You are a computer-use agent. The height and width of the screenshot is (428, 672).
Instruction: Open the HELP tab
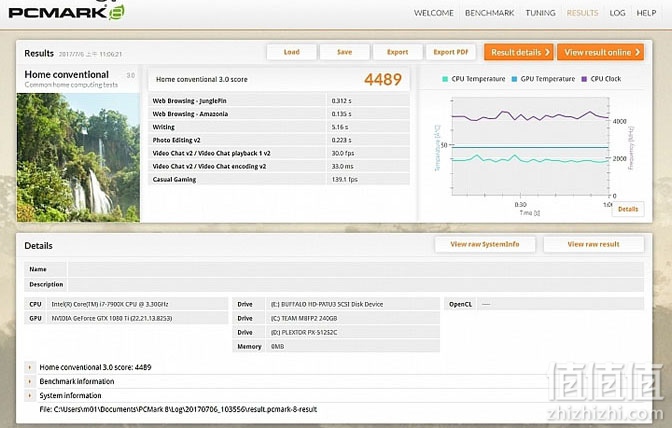[646, 13]
